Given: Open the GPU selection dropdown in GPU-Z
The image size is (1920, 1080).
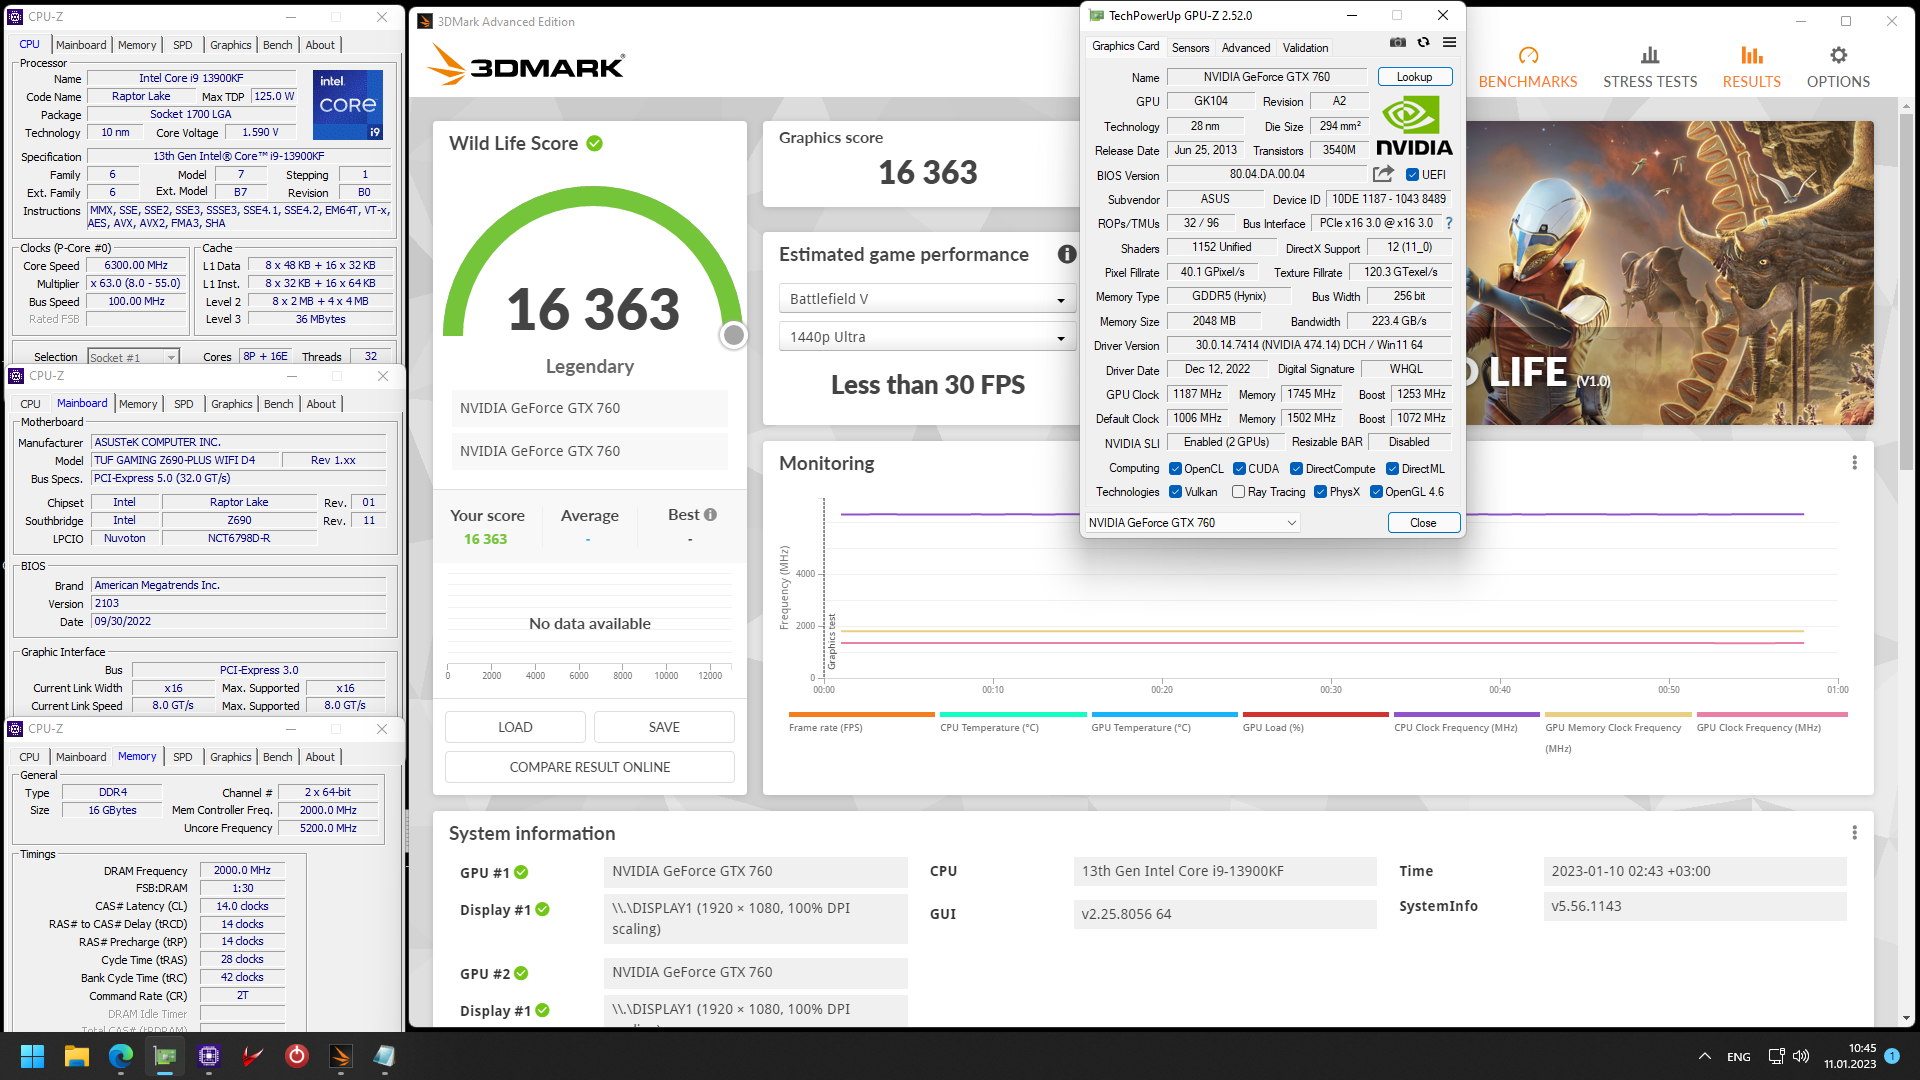Looking at the screenshot, I should [x=1192, y=523].
